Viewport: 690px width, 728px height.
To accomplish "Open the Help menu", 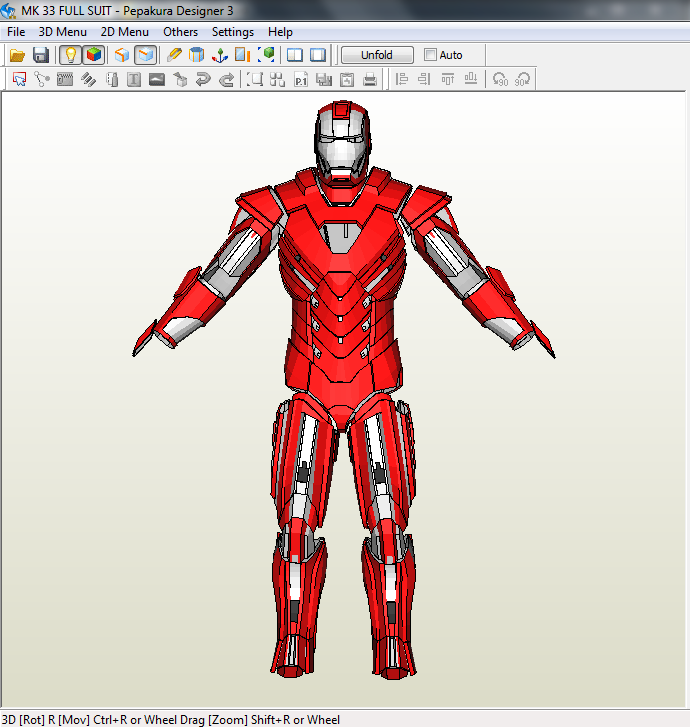I will click(280, 32).
